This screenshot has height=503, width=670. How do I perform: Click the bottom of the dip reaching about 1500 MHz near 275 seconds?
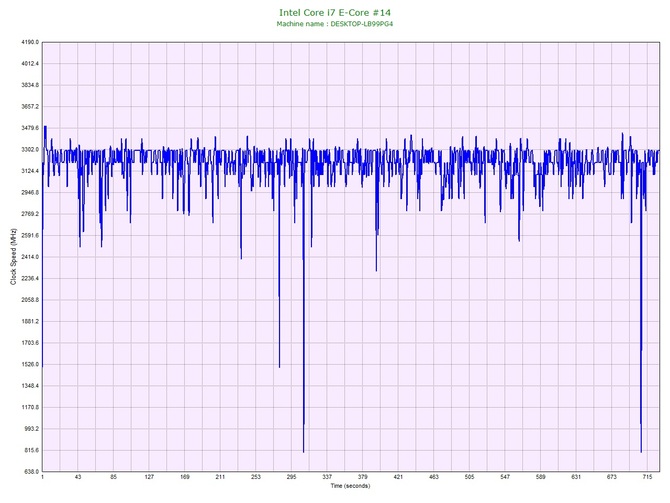pos(279,367)
